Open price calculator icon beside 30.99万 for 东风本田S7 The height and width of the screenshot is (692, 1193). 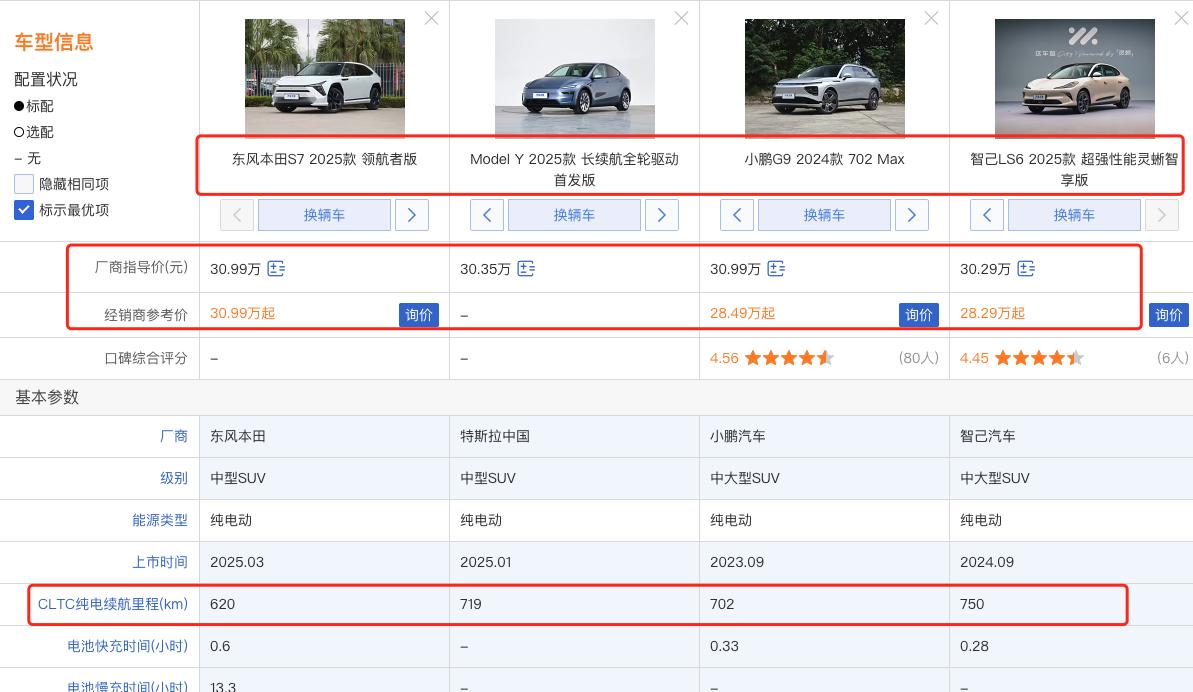coord(276,268)
